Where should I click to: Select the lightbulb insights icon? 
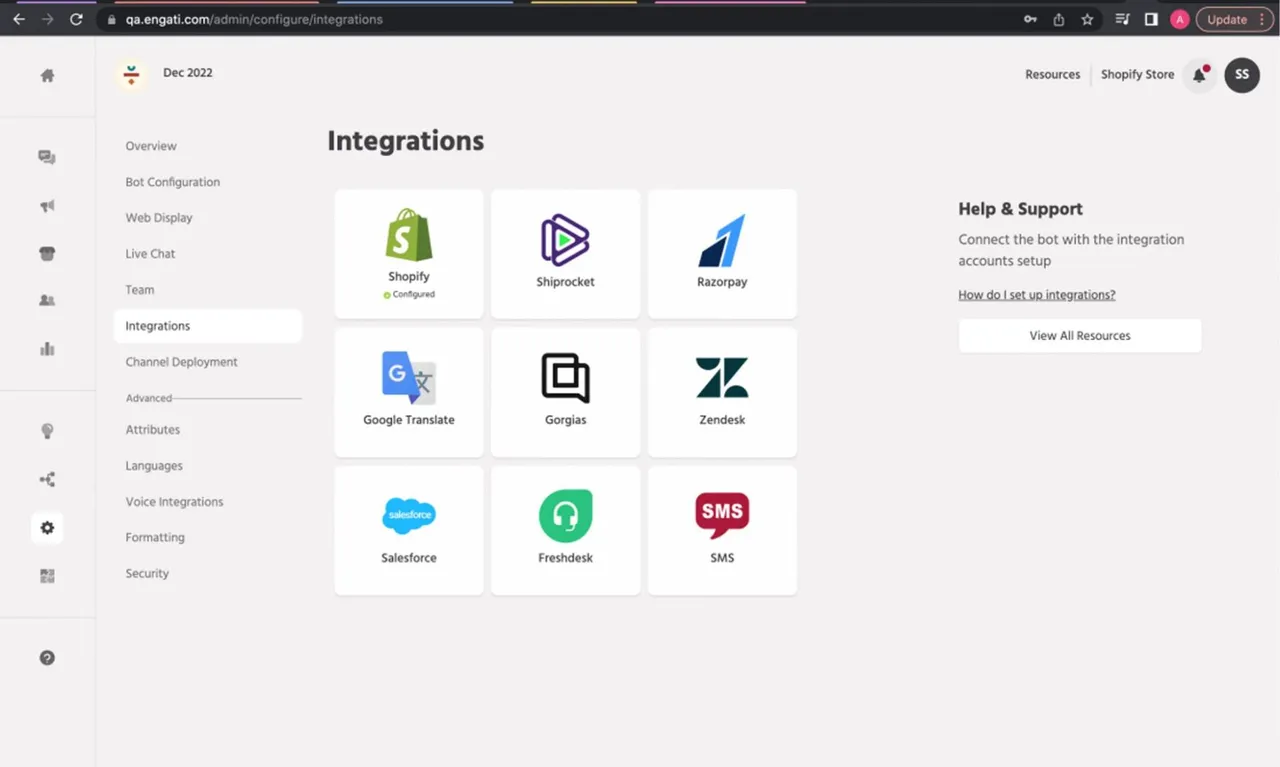[x=46, y=431]
